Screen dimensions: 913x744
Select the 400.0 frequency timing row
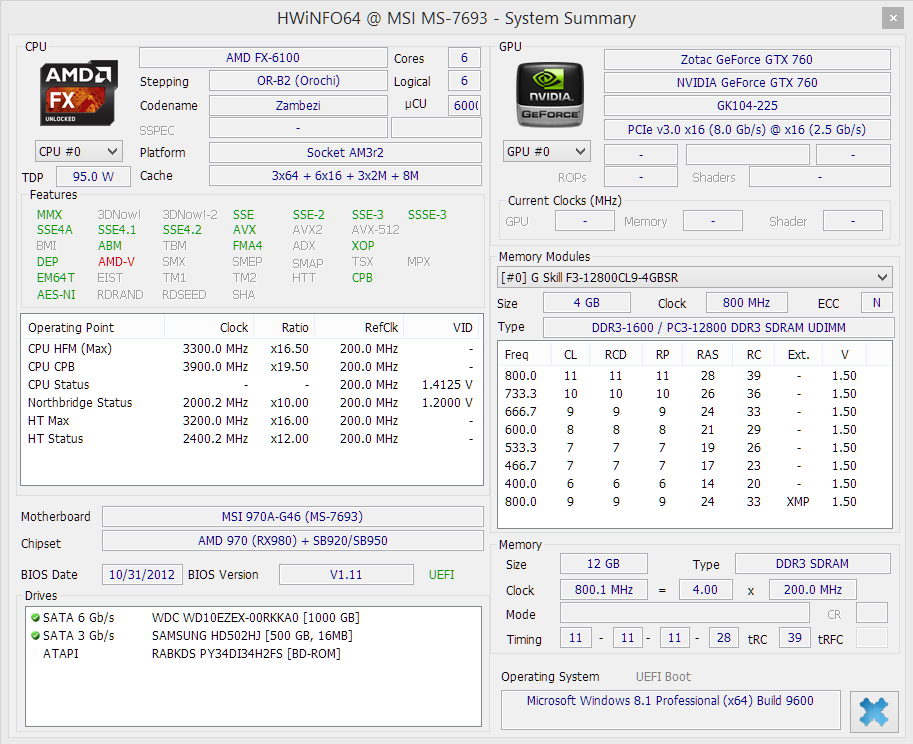(x=695, y=484)
